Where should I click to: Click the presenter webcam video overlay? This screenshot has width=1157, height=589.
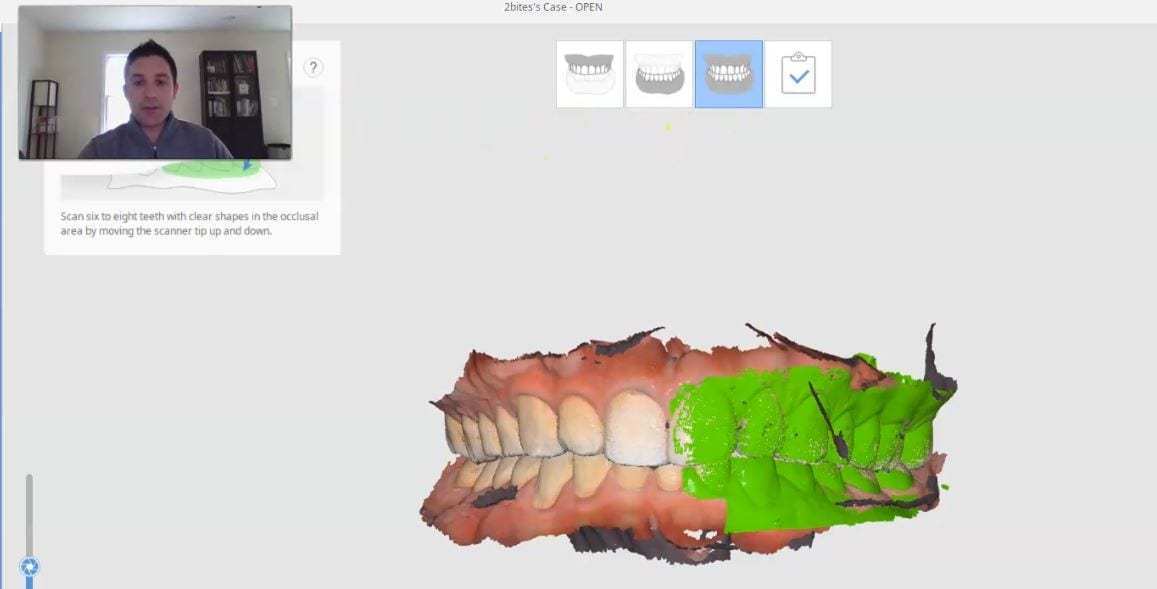click(155, 83)
